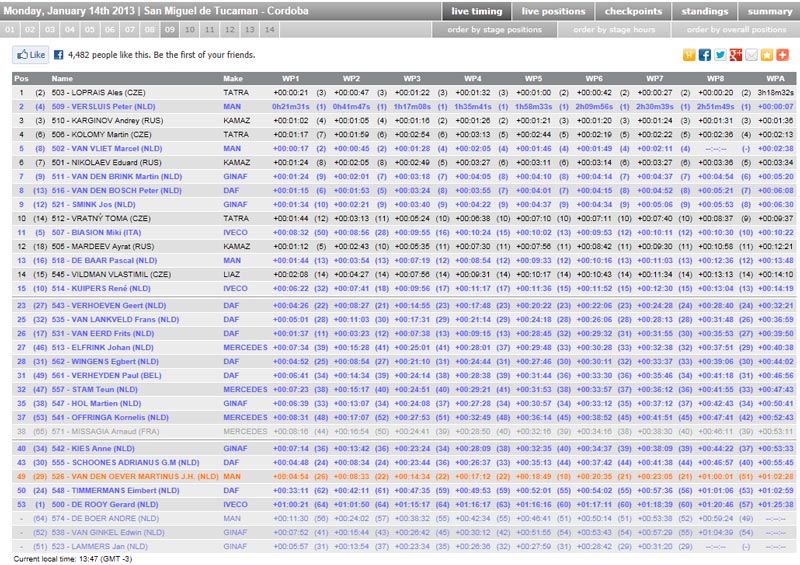Image resolution: width=800 pixels, height=565 pixels.
Task: Select stage 11
Action: pos(209,30)
